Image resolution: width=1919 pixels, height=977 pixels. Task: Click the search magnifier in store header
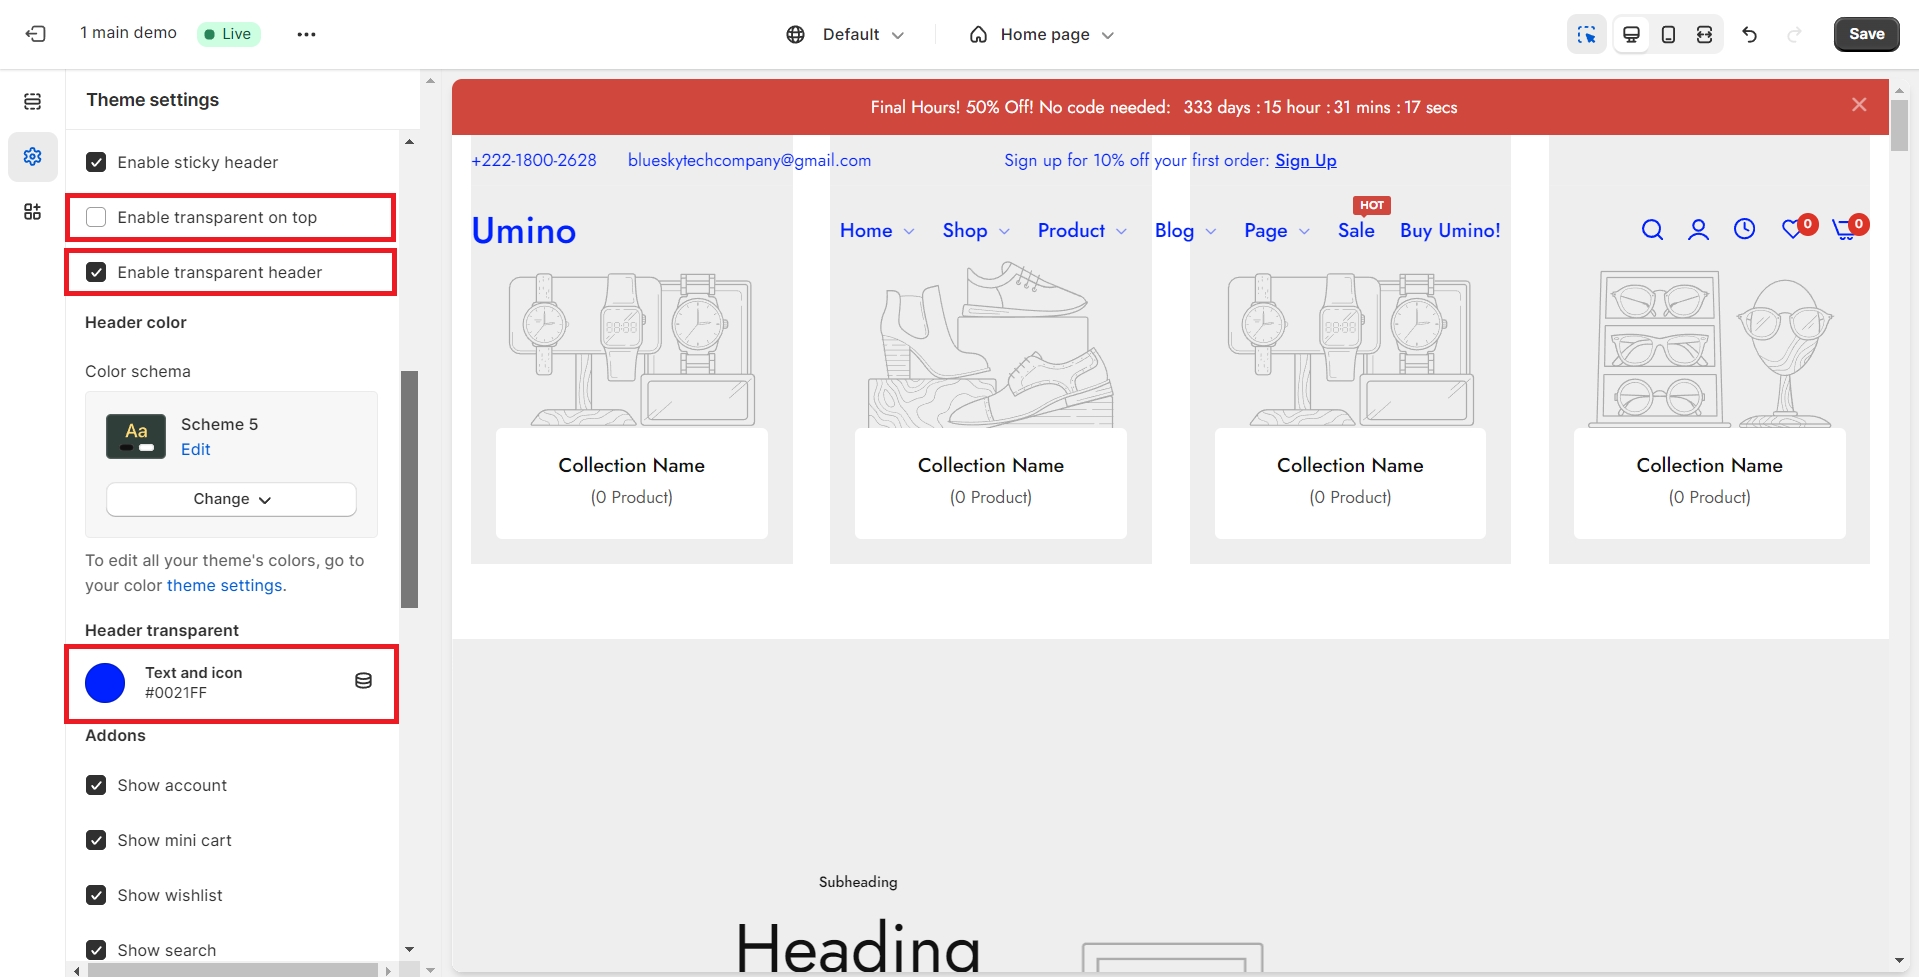pos(1652,230)
